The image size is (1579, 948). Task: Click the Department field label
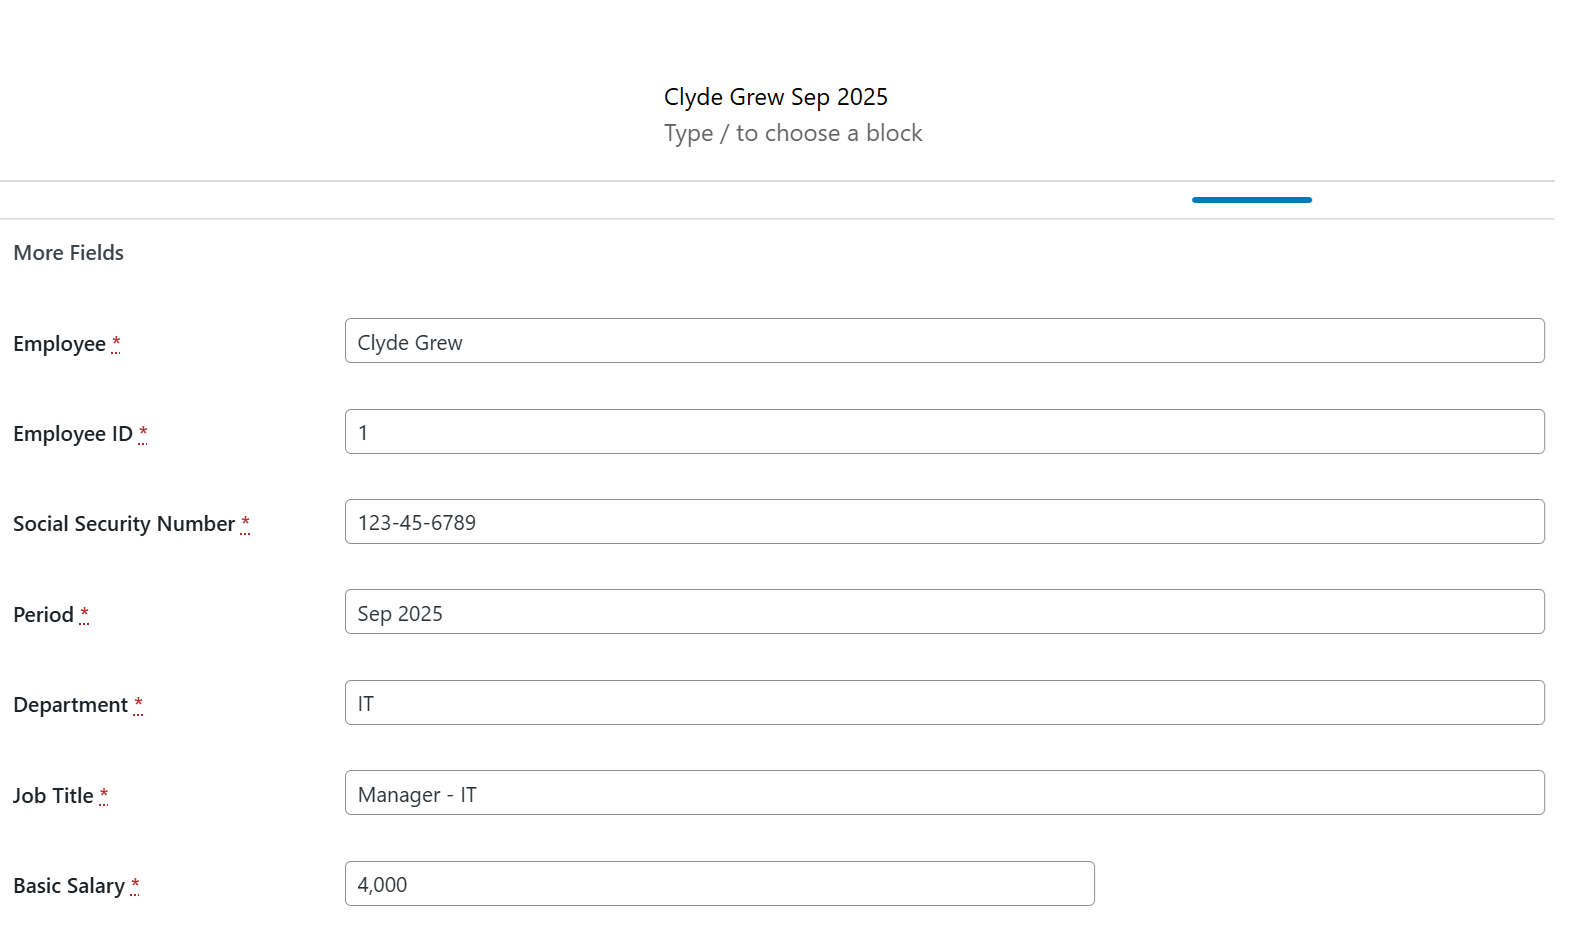coord(70,705)
